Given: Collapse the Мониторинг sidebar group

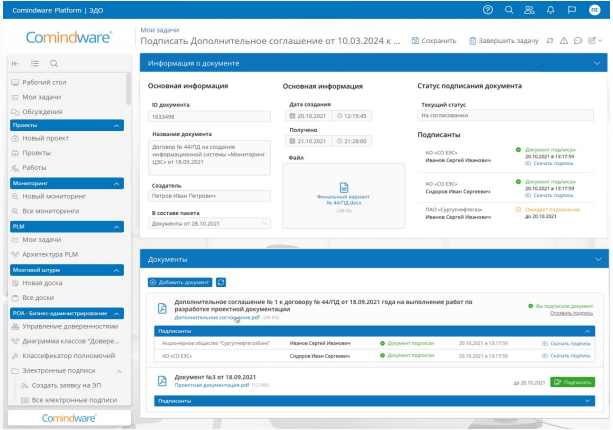Looking at the screenshot, I should pos(118,184).
